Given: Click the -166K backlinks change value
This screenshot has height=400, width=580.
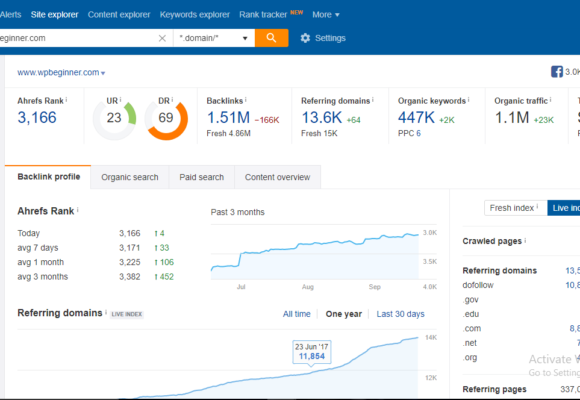Looking at the screenshot, I should [x=267, y=120].
